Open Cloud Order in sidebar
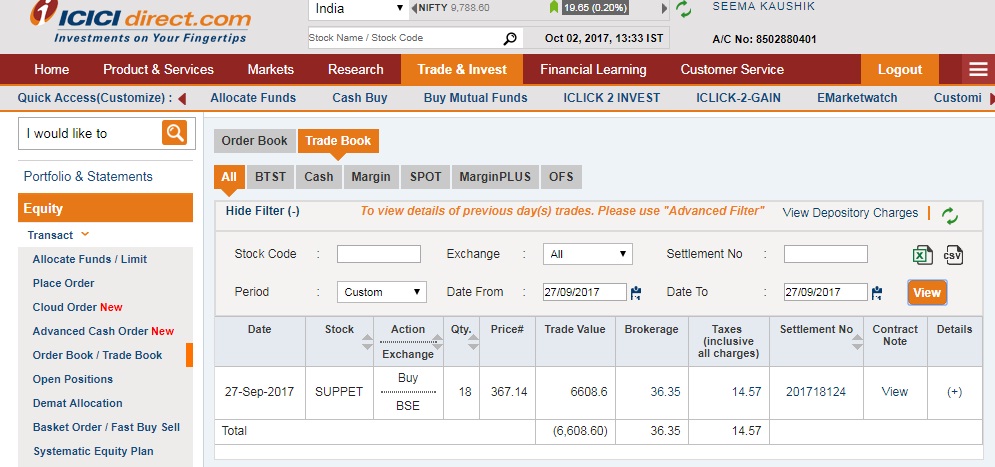The image size is (995, 467). pos(77,307)
